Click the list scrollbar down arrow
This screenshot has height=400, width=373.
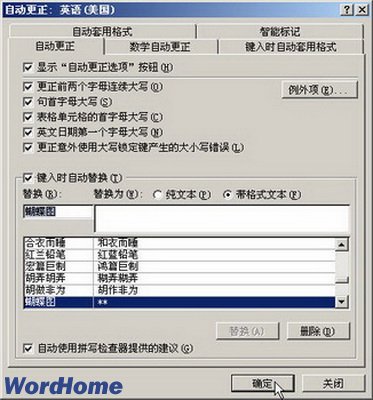pos(342,302)
